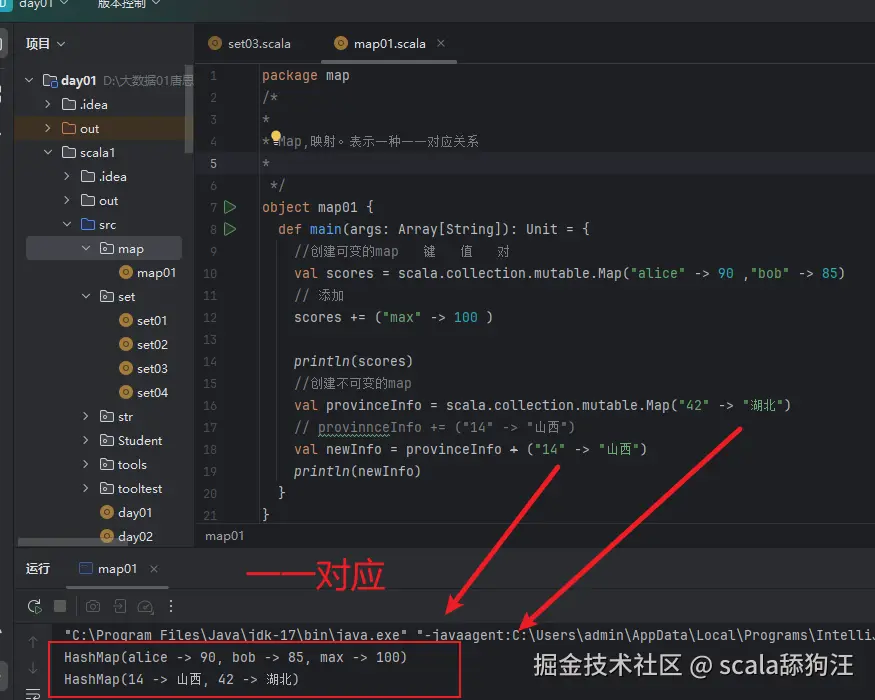Click the rerun map01 icon
The height and width of the screenshot is (700, 875).
35,606
